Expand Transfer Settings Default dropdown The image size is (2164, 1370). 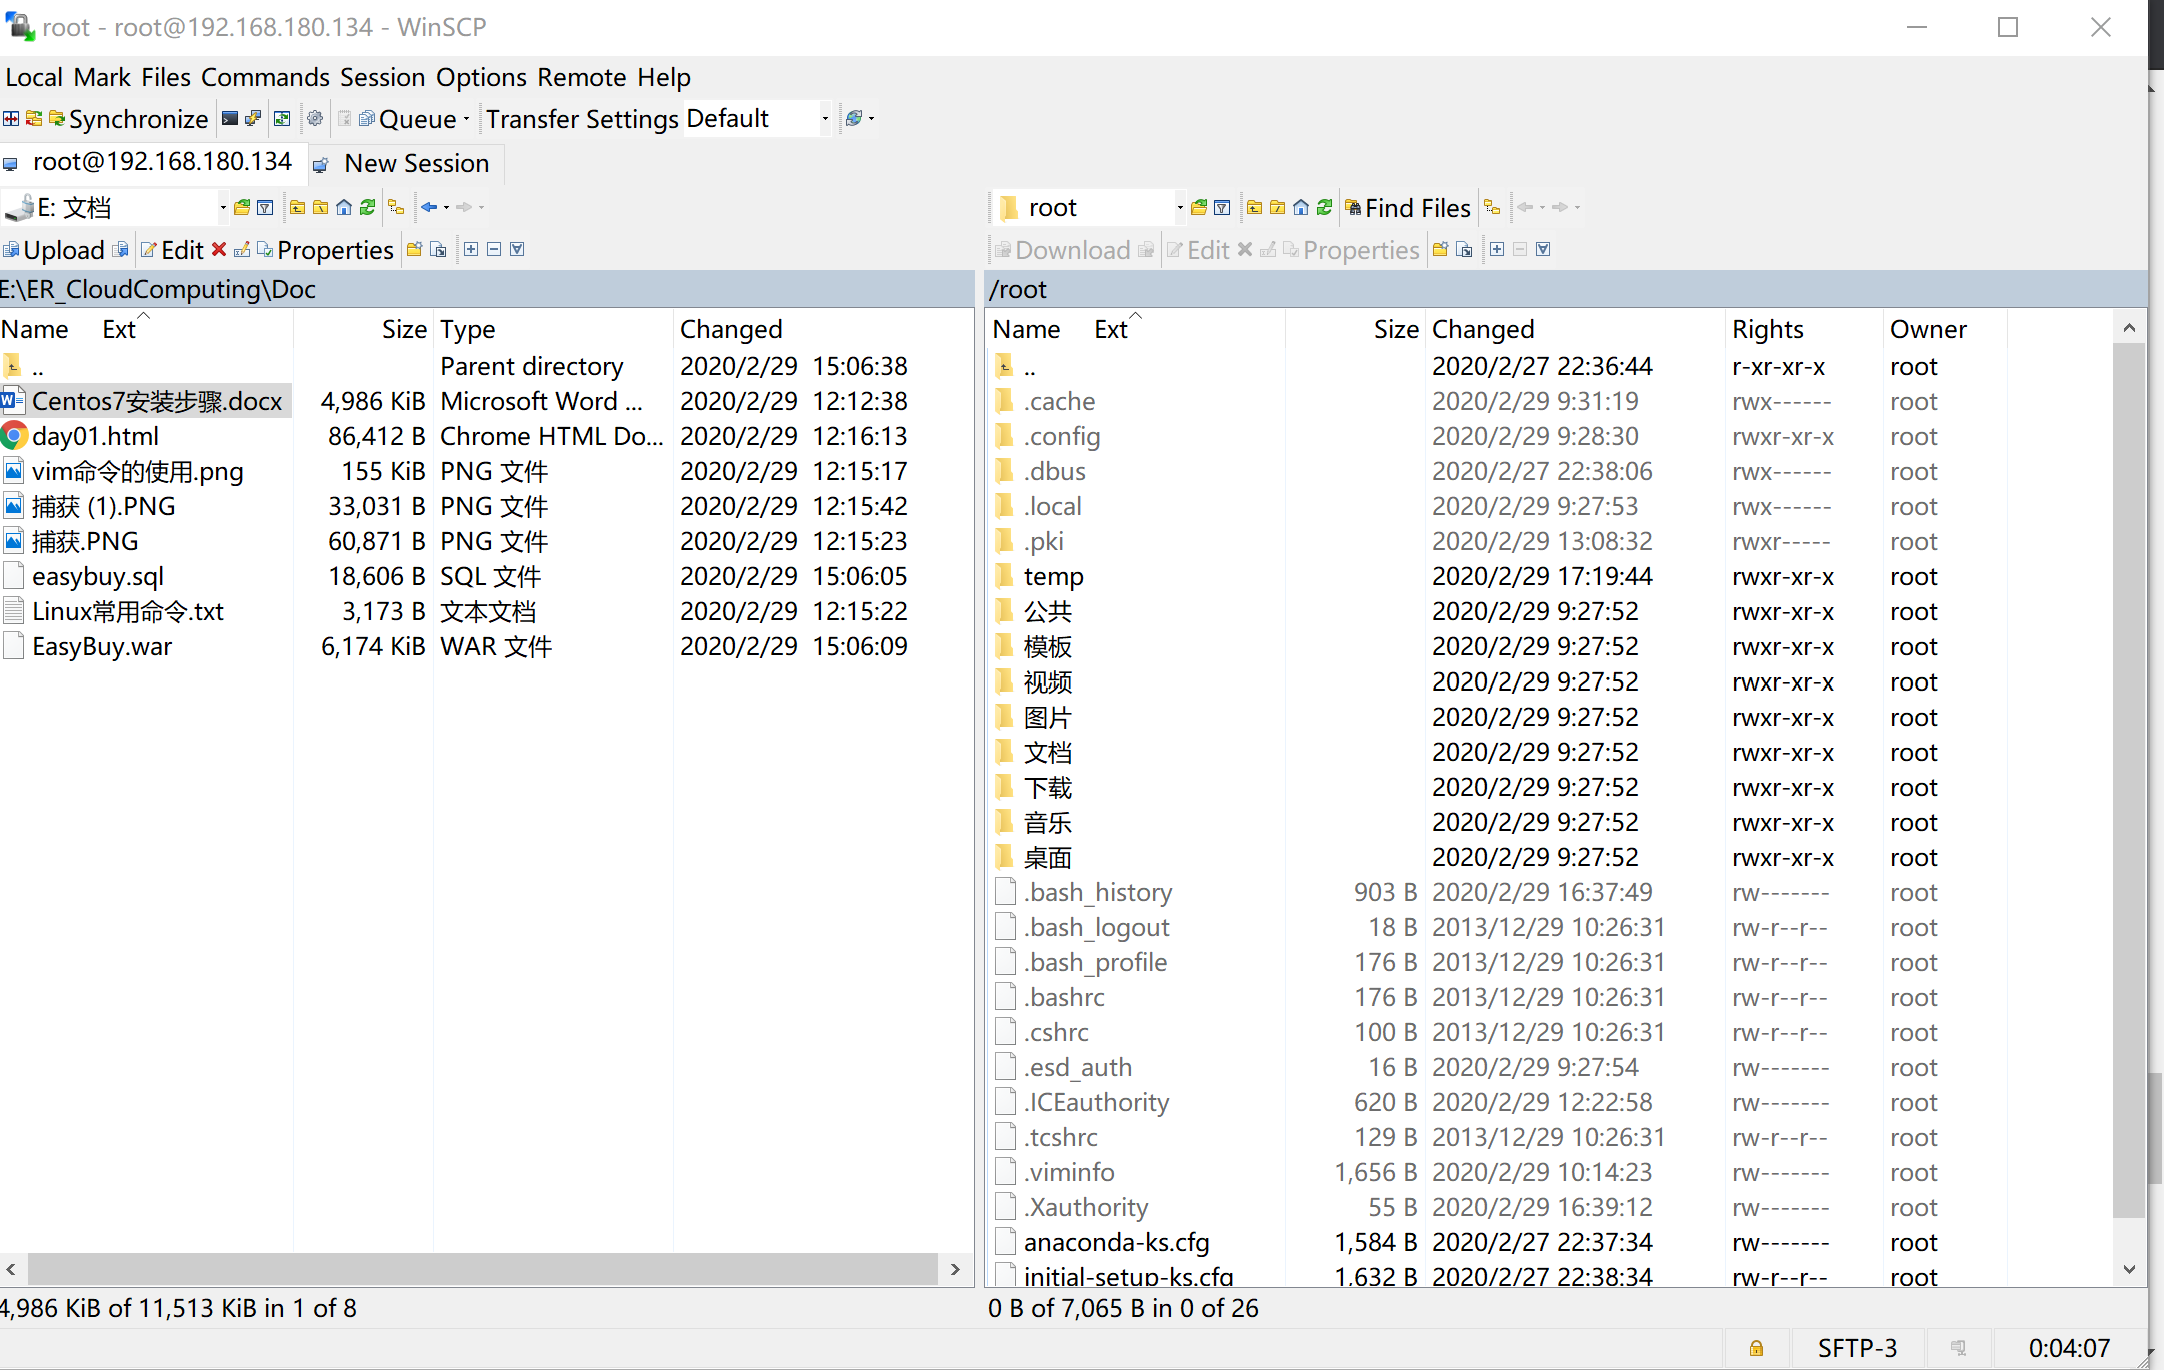click(825, 119)
